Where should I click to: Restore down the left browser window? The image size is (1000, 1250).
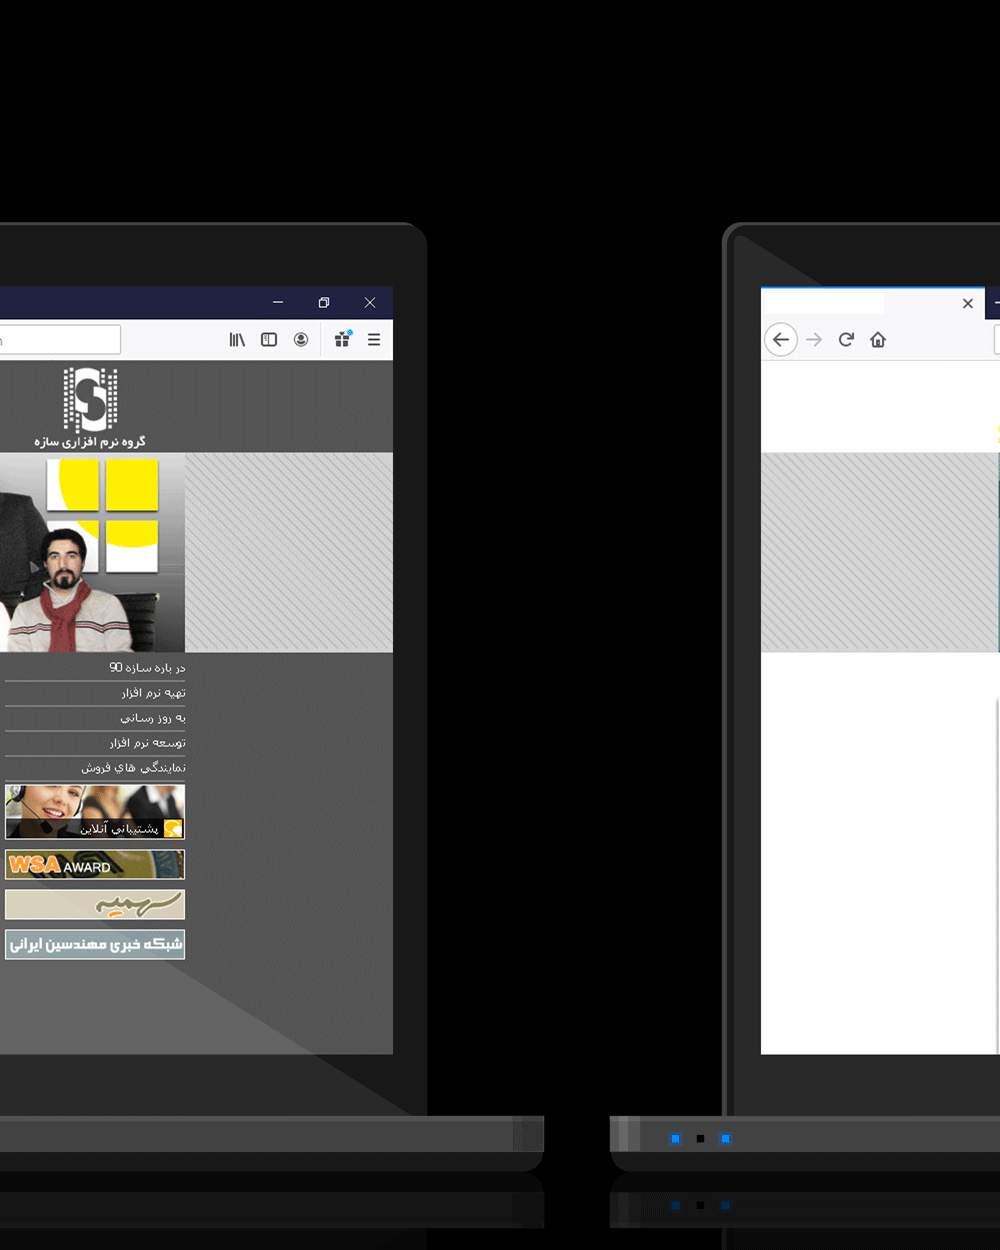(x=324, y=303)
